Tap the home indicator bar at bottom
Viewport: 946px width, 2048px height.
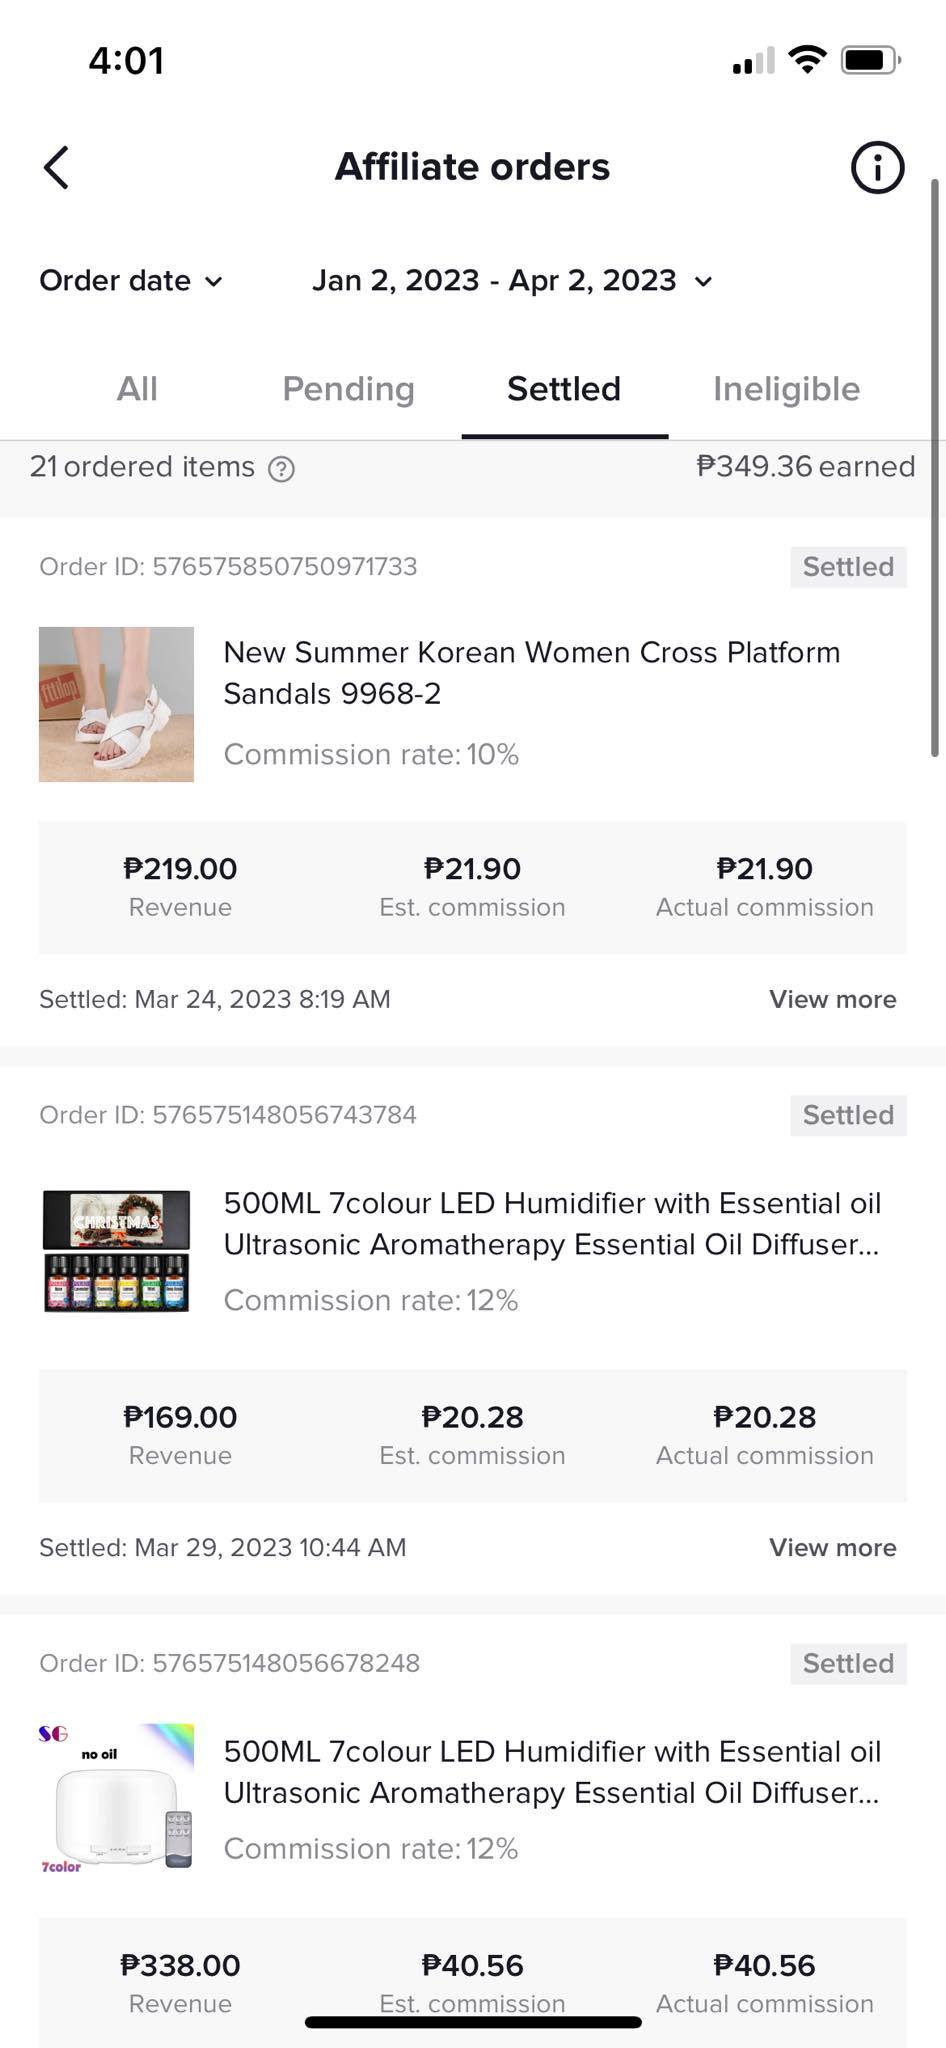473,2022
